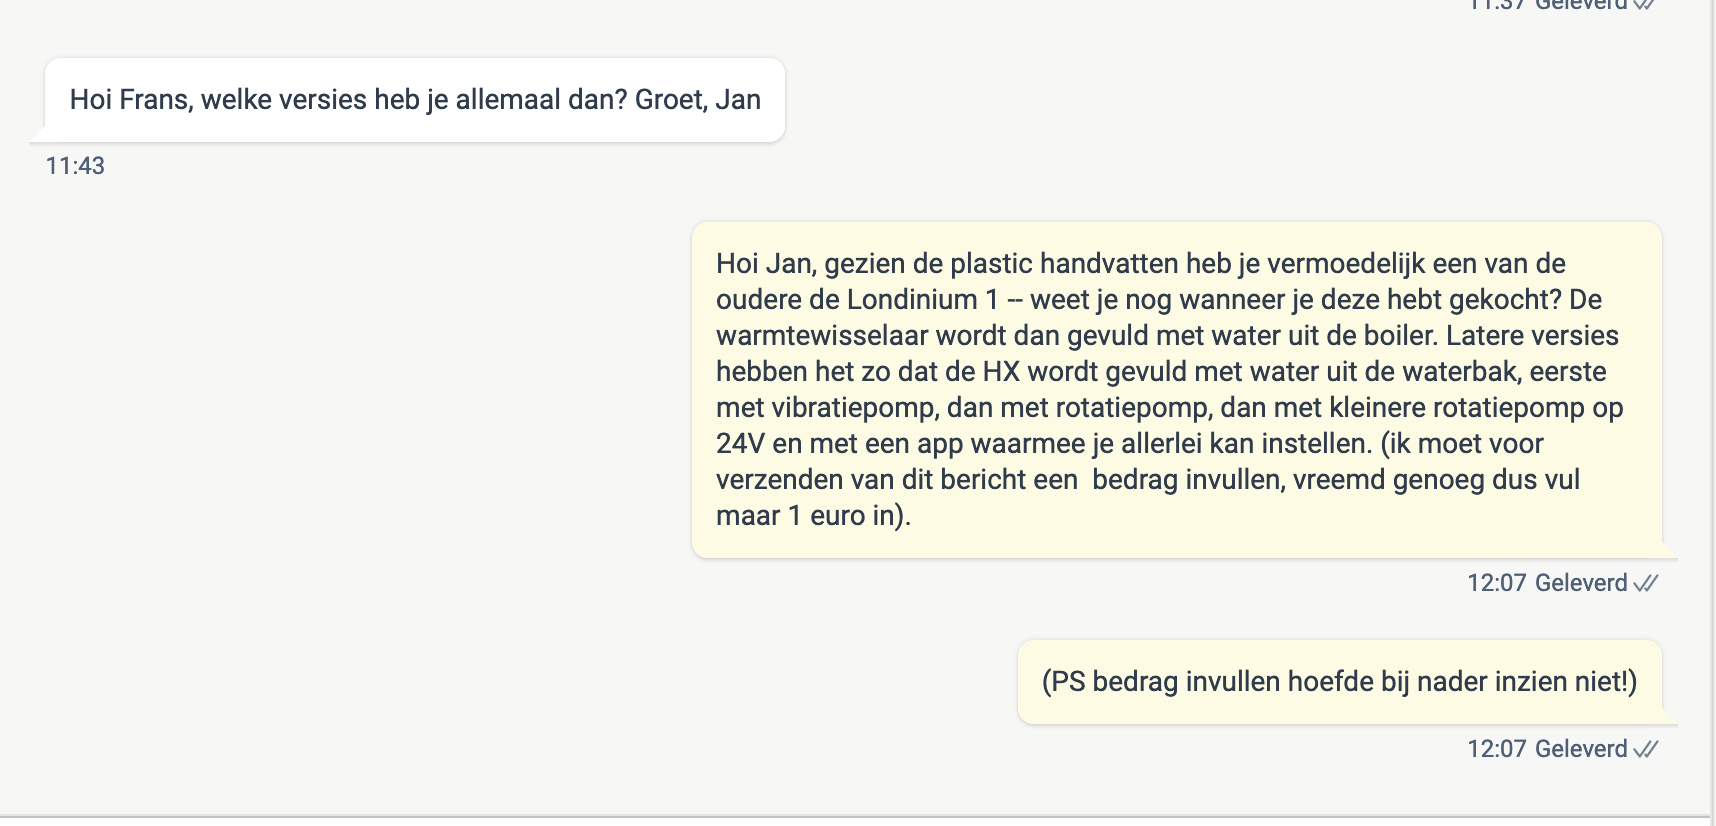Click "24V" in the long message
Image resolution: width=1716 pixels, height=826 pixels.
[x=740, y=444]
